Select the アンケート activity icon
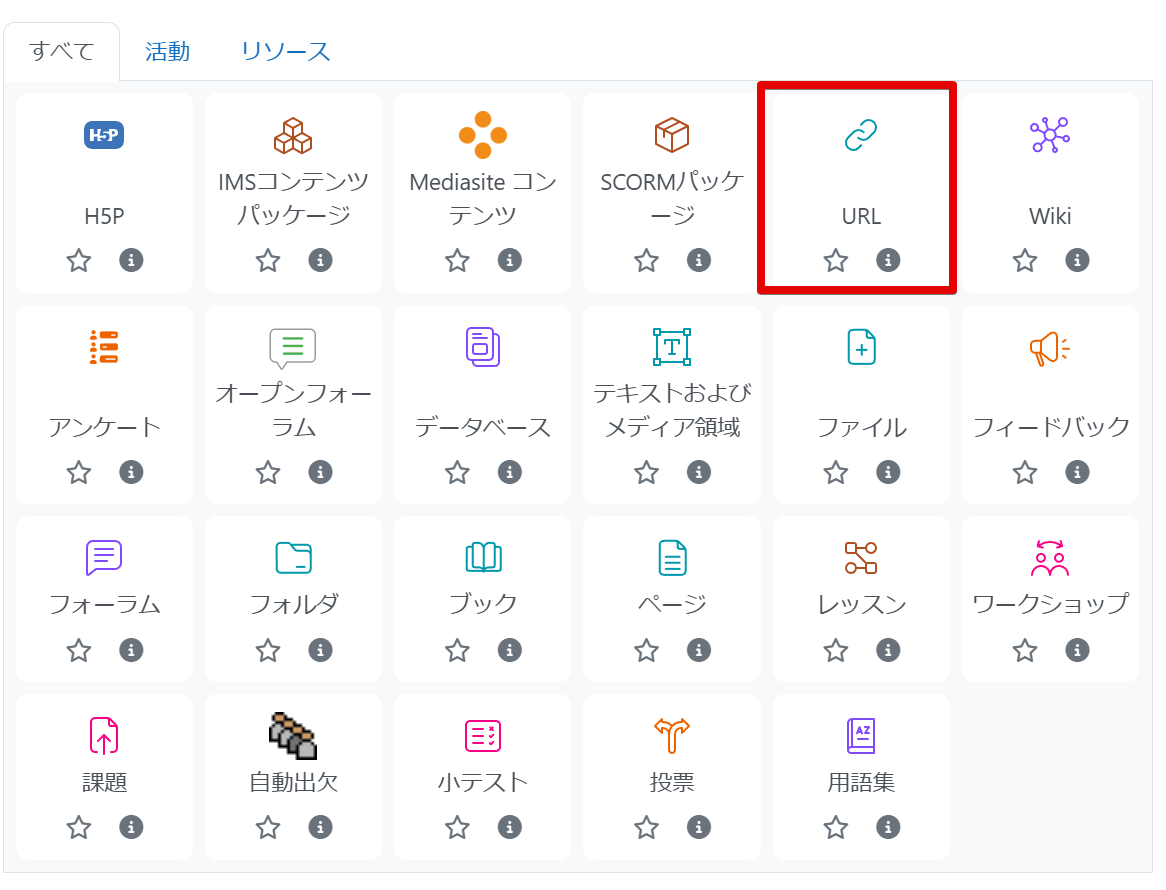Image resolution: width=1166 pixels, height=890 pixels. point(103,345)
